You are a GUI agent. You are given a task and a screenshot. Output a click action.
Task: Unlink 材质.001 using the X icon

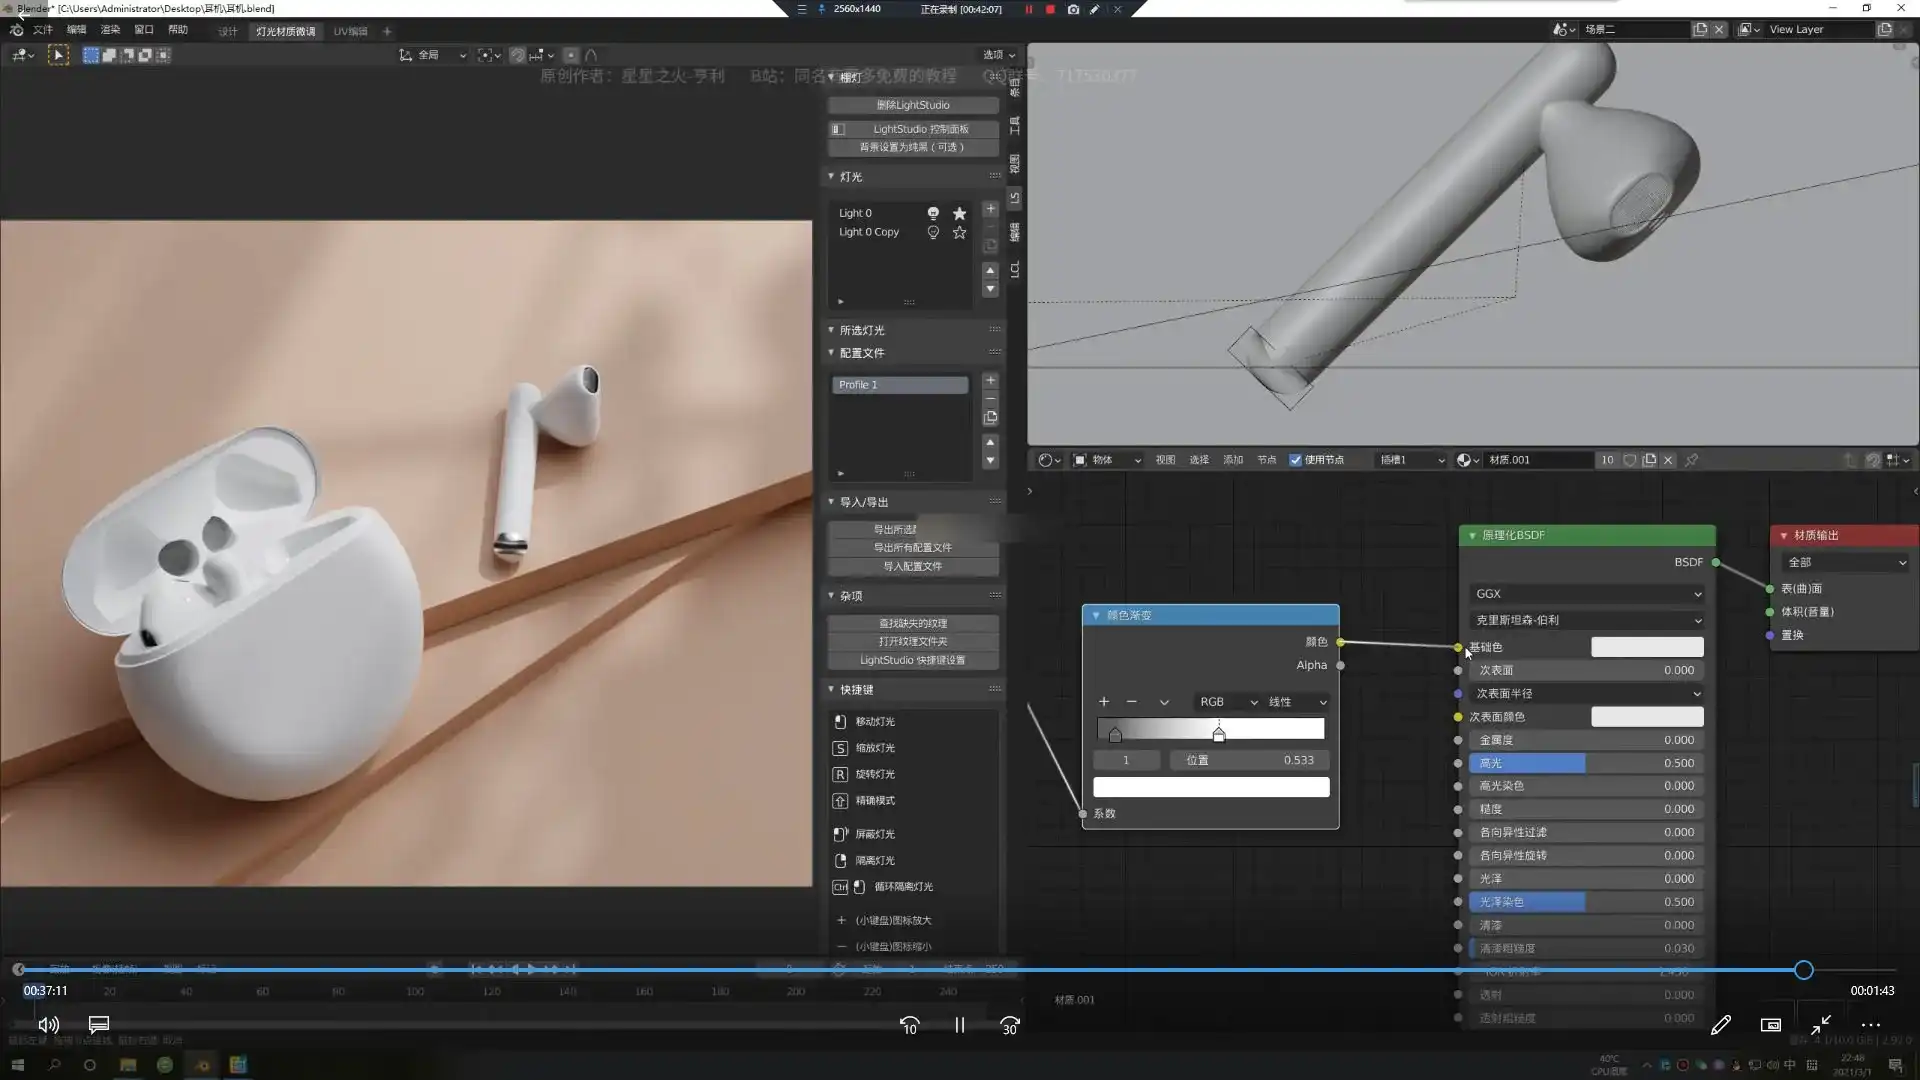pyautogui.click(x=1668, y=460)
